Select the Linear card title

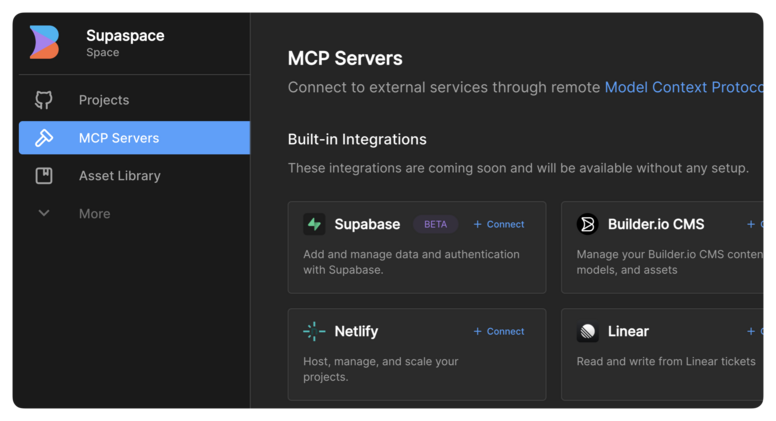pos(628,331)
